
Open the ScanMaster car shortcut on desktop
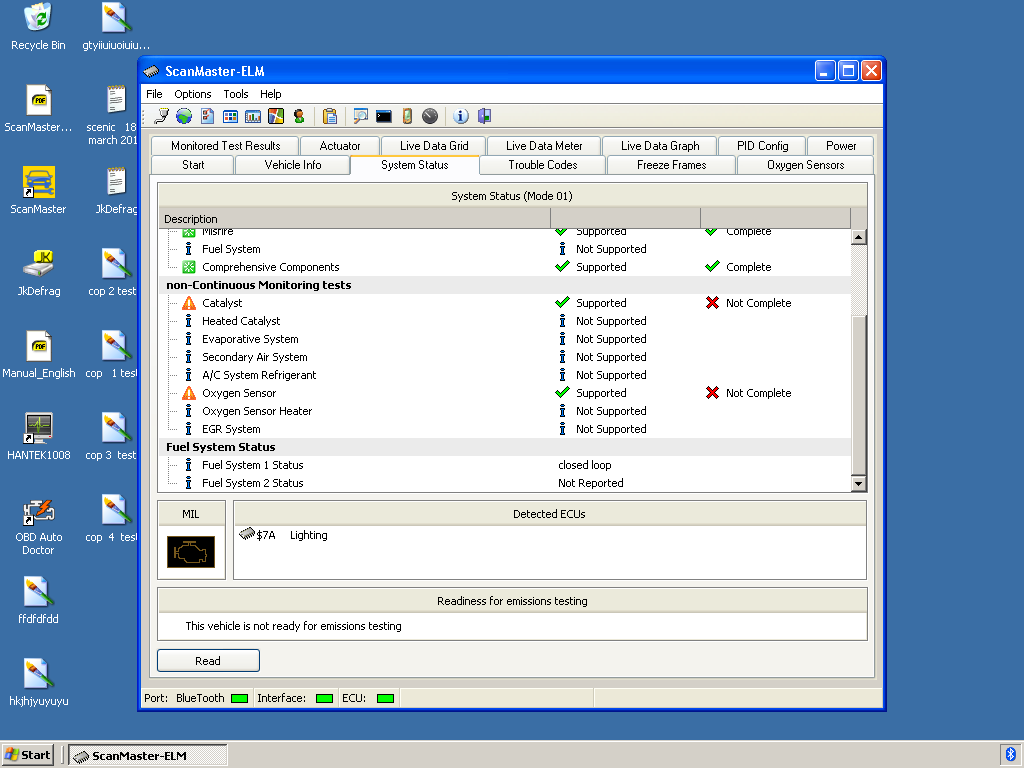click(38, 190)
